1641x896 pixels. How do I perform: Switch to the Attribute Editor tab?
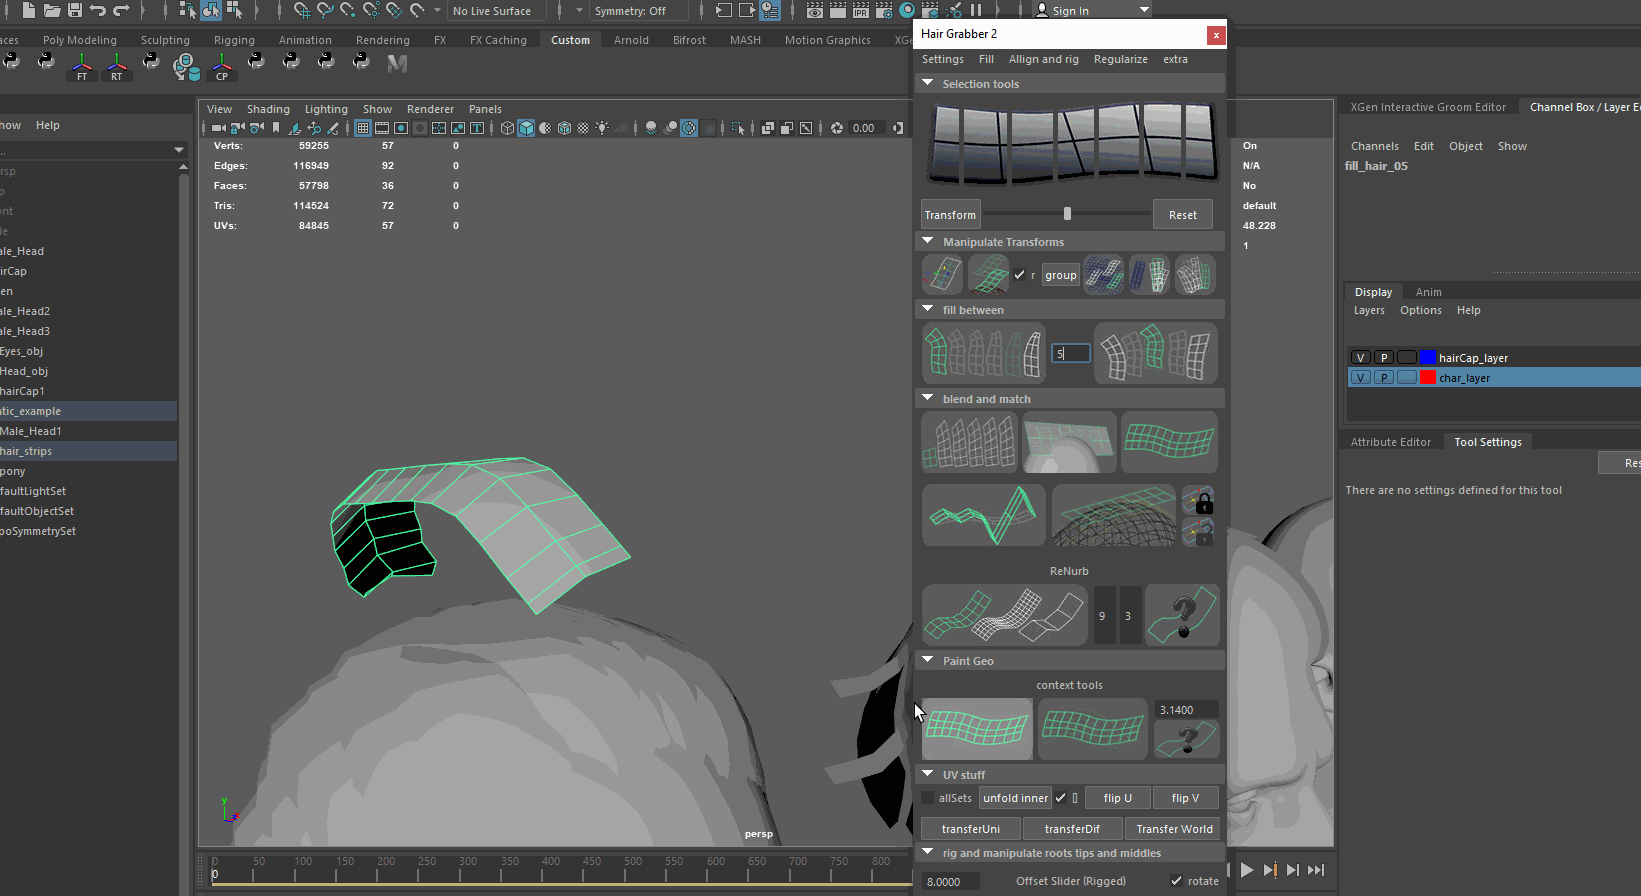(x=1390, y=442)
